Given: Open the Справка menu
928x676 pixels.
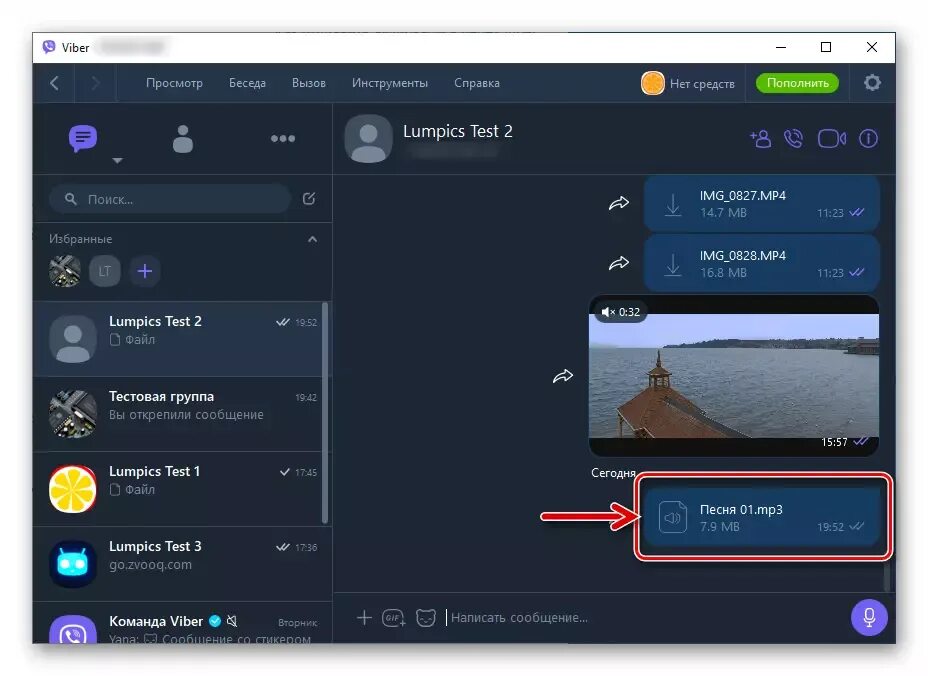Looking at the screenshot, I should click(x=476, y=83).
